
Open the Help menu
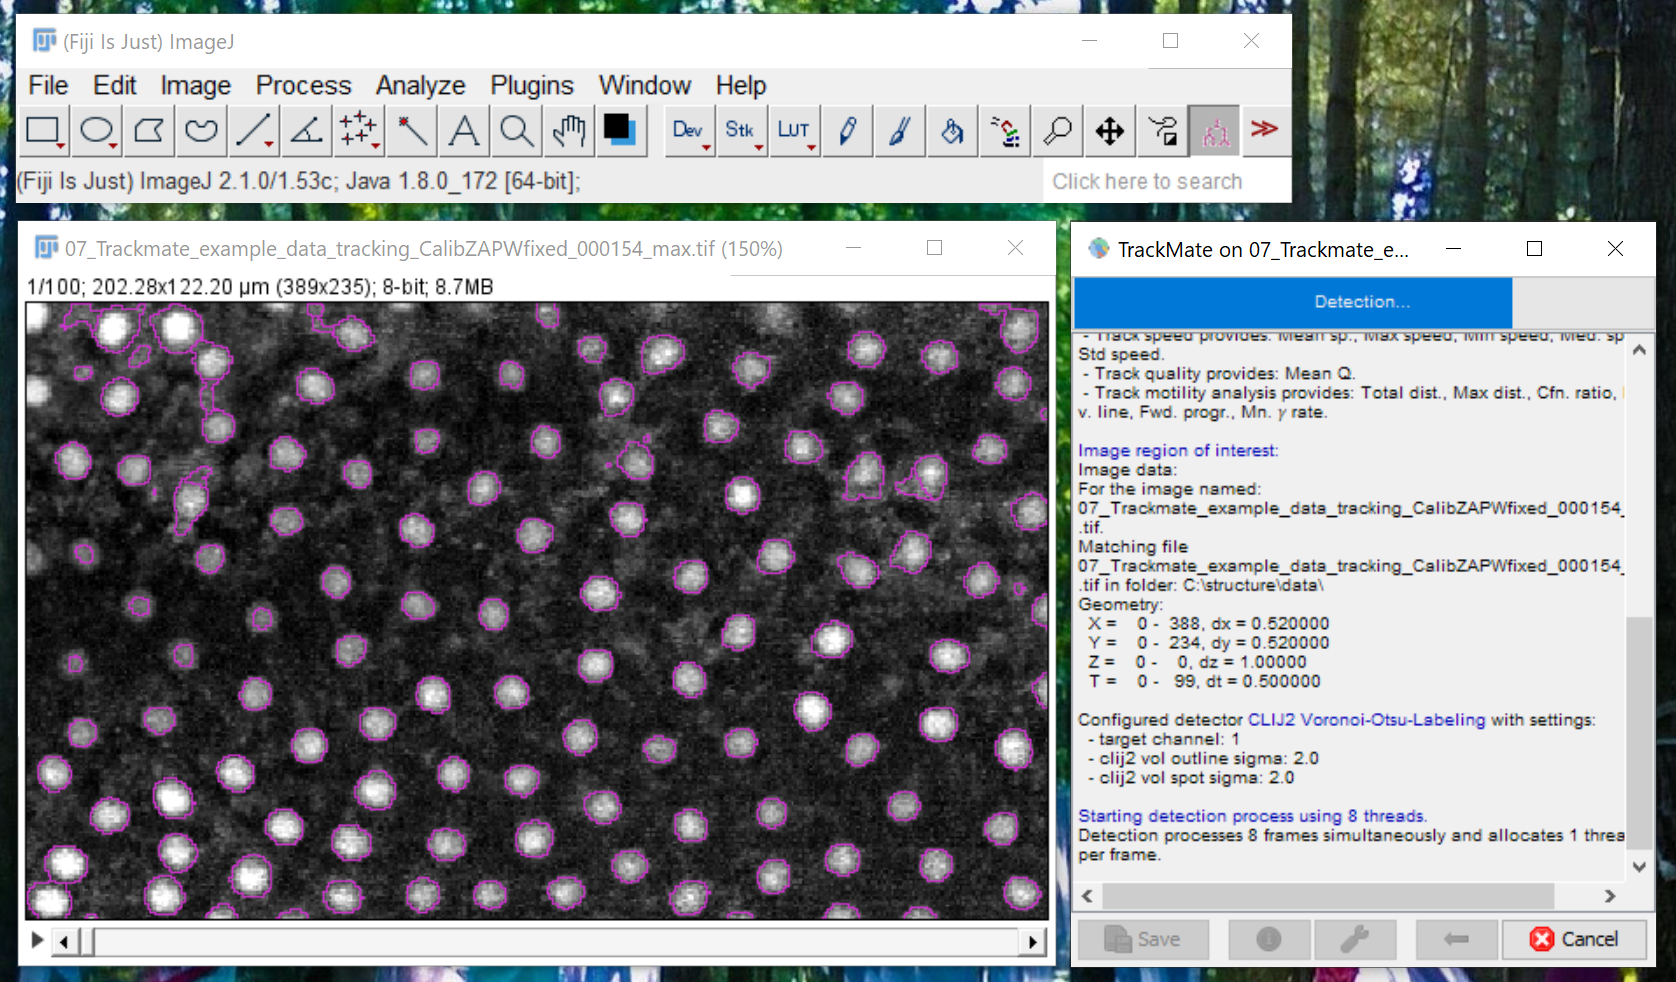coord(741,85)
